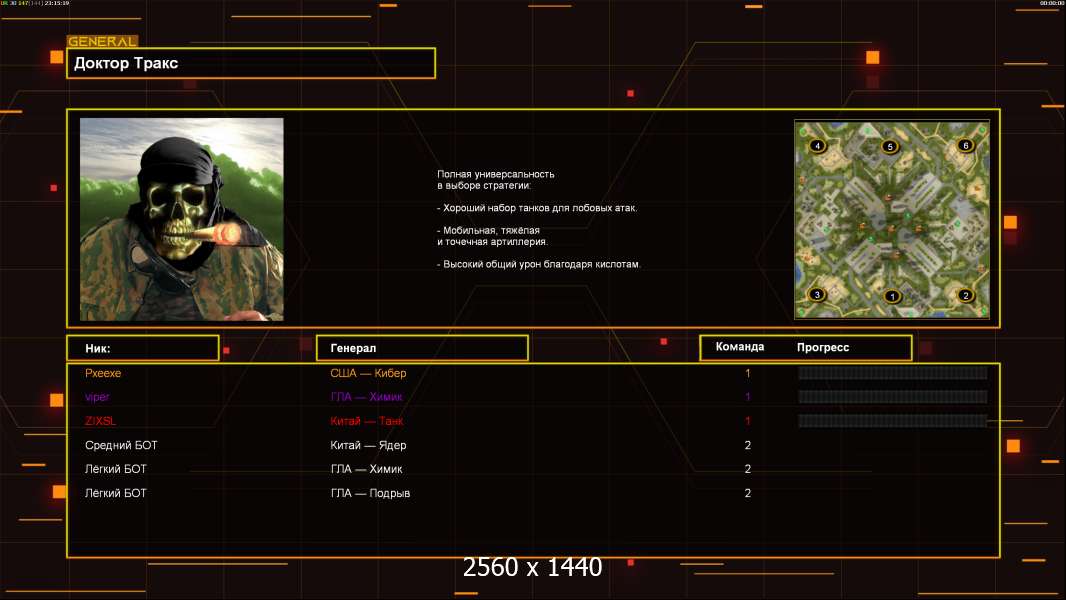1066x600 pixels.
Task: Click the skull-faced general portrait
Action: coord(181,219)
